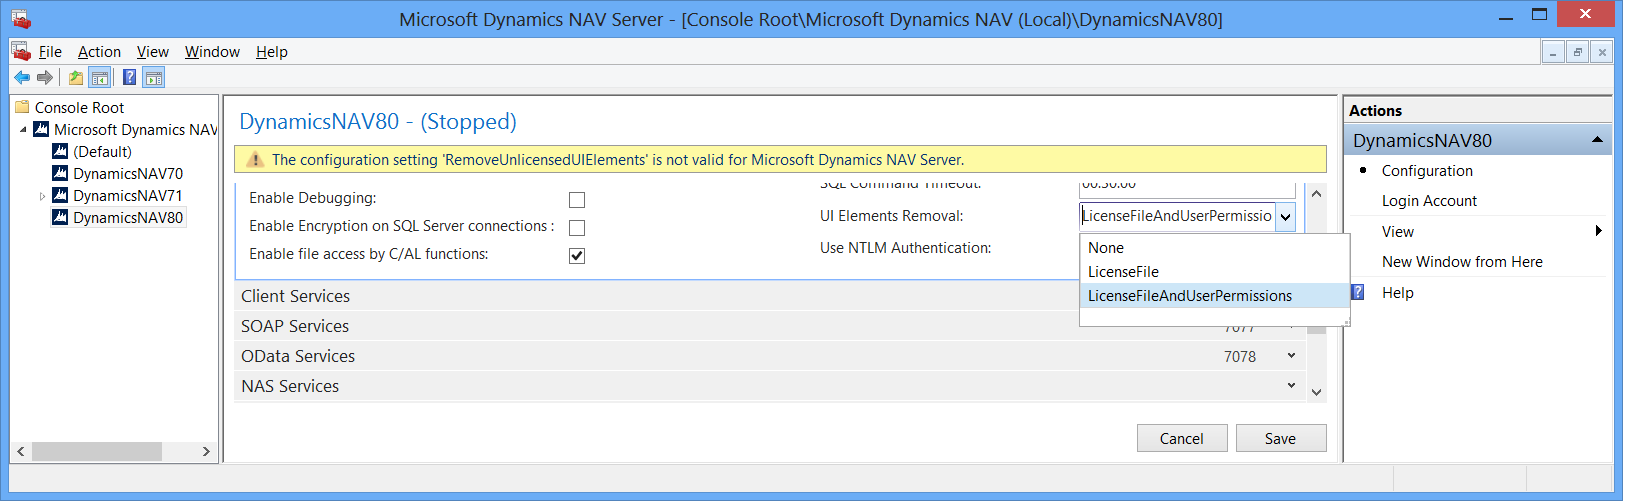This screenshot has height=503, width=1625.
Task: Toggle the Enable Debugging checkbox
Action: coord(577,200)
